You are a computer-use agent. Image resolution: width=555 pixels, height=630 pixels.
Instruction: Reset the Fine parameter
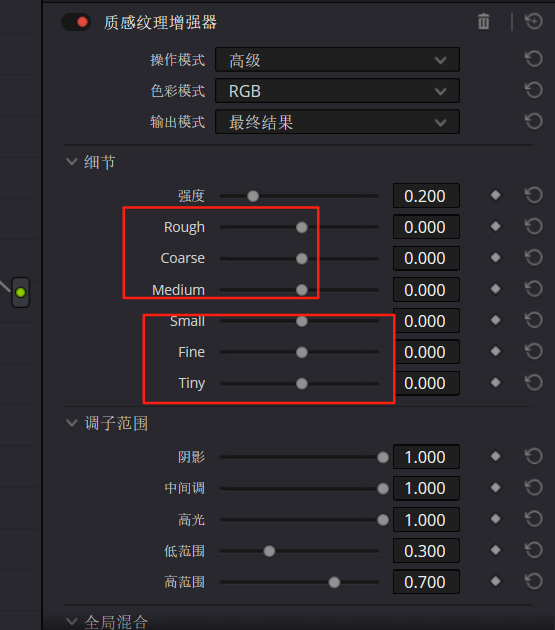[534, 351]
